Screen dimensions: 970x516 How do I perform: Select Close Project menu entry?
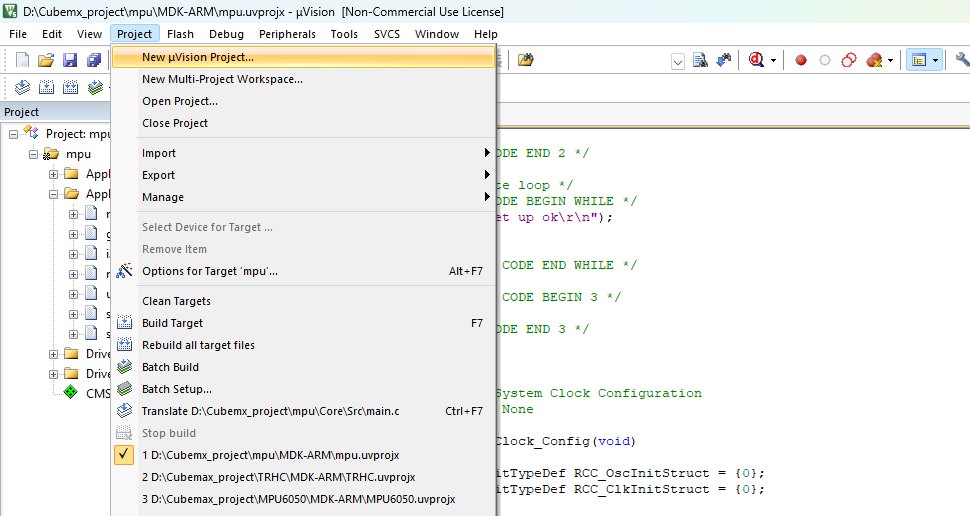[x=304, y=123]
